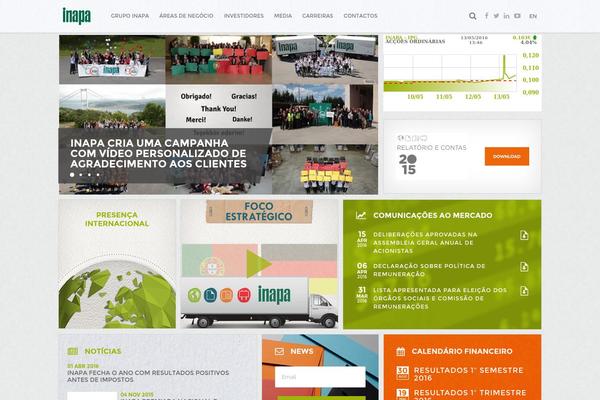This screenshot has width=600, height=400.
Task: Play the Foco Estratégico video
Action: (259, 263)
